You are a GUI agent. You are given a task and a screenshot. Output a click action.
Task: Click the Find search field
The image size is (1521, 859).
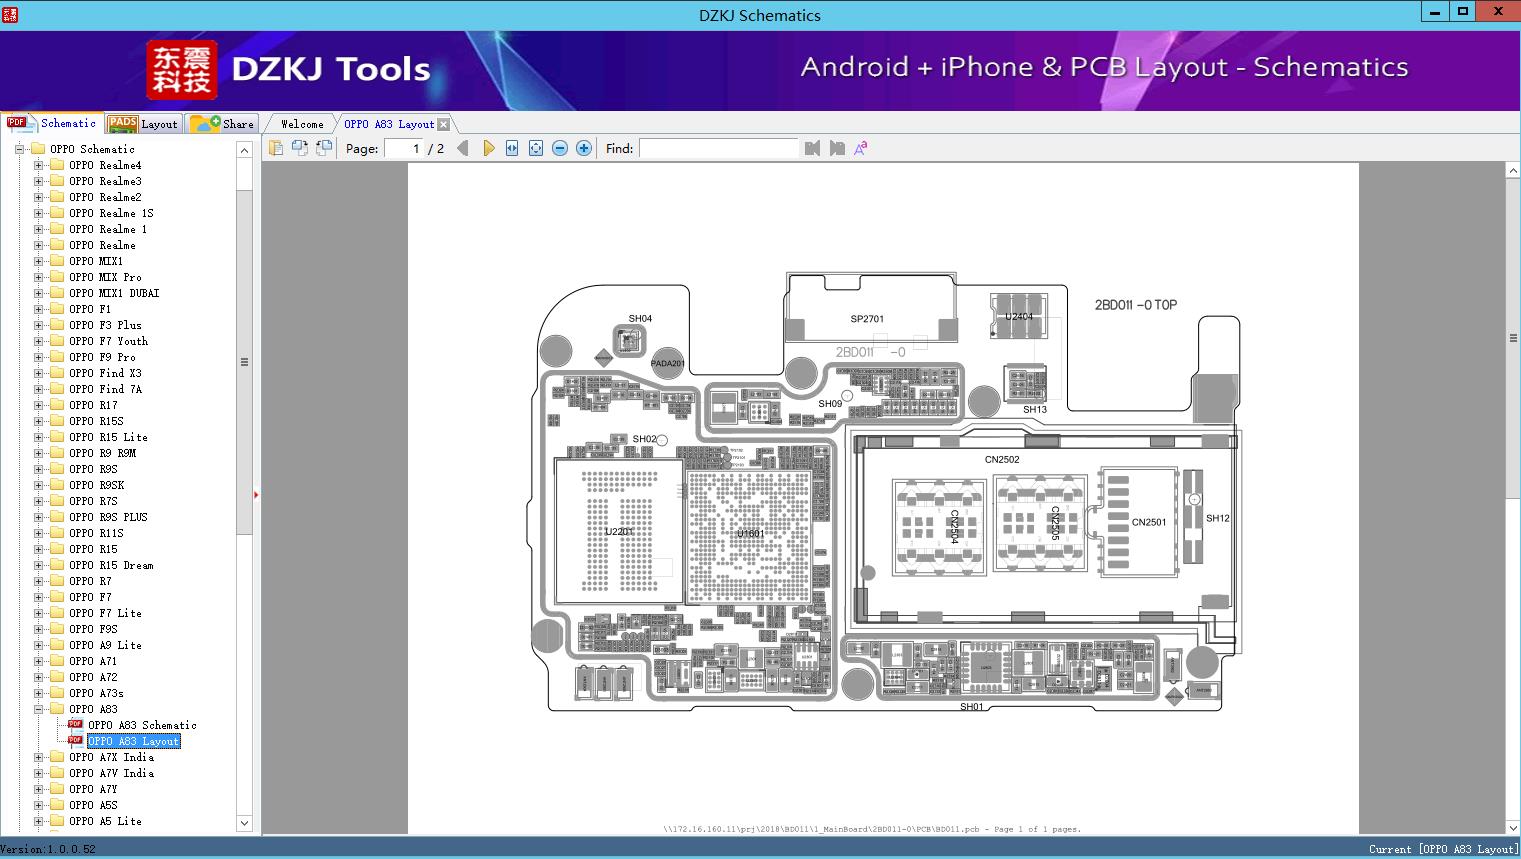click(718, 148)
